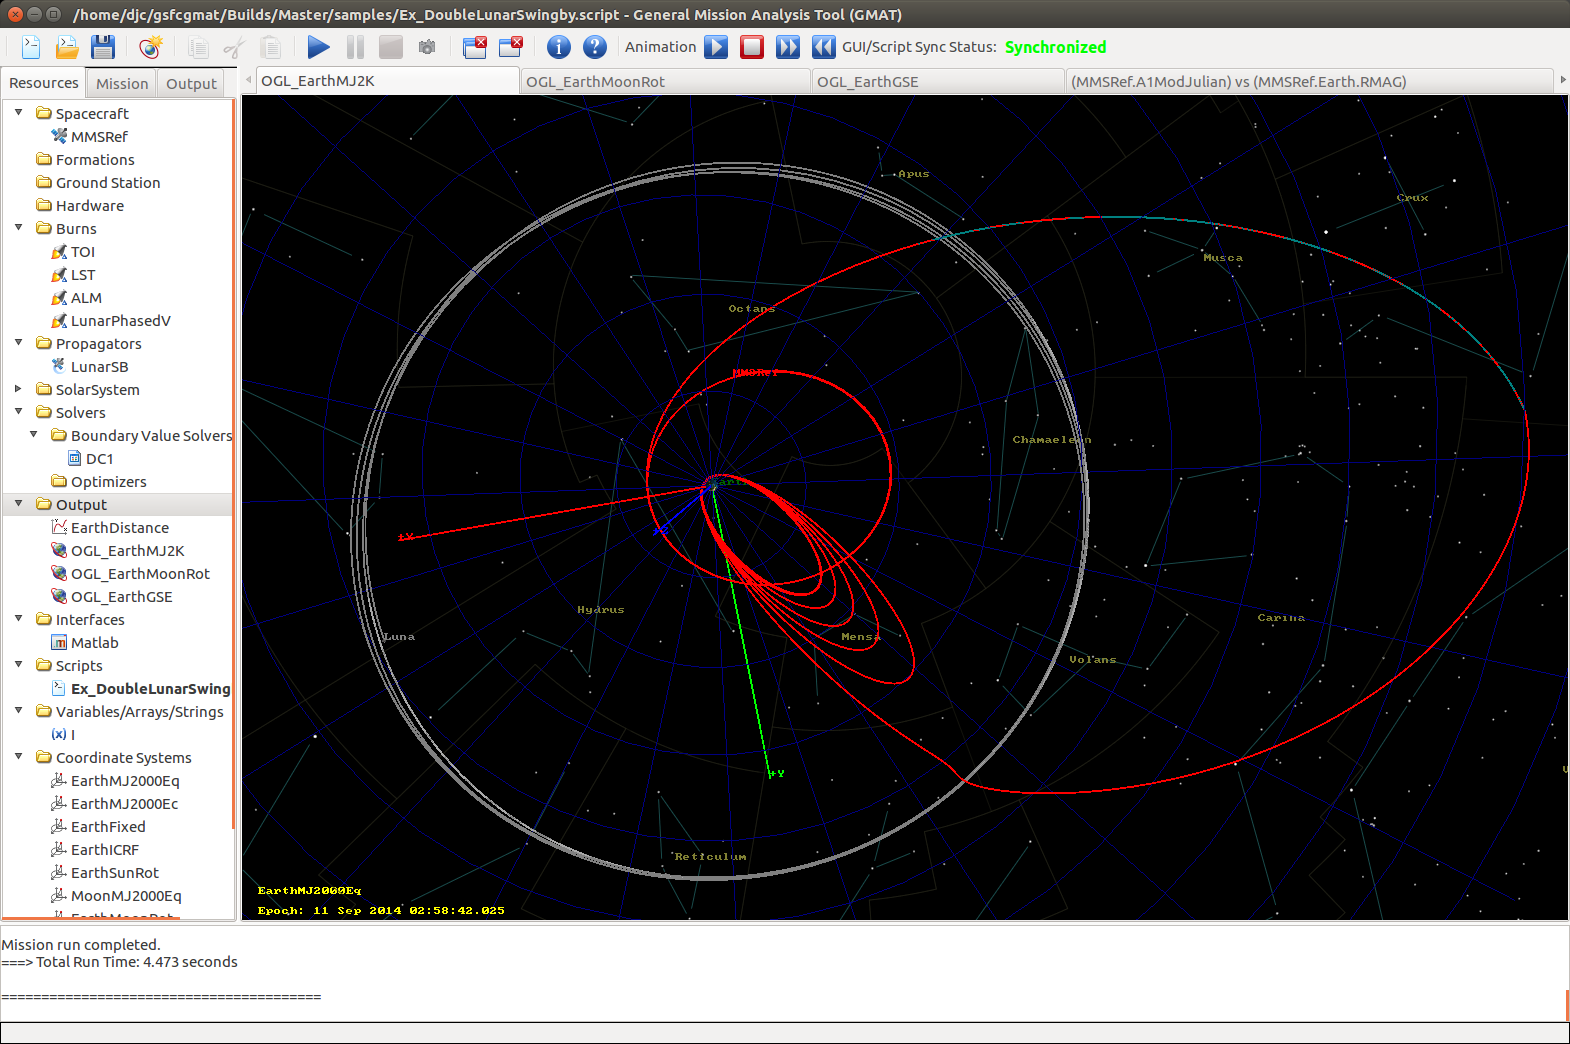The height and width of the screenshot is (1044, 1570).
Task: Select the OGL_EarthMoonRot view tab
Action: point(666,82)
